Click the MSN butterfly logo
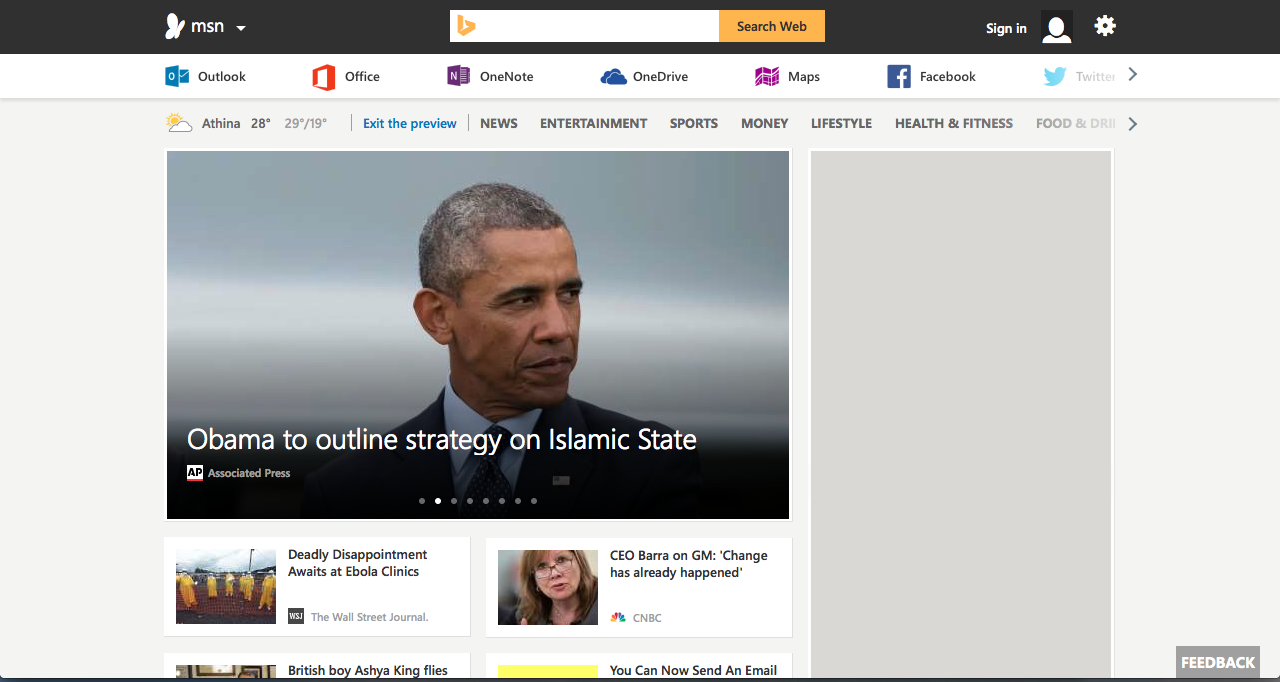Viewport: 1280px width, 682px height. pyautogui.click(x=175, y=27)
